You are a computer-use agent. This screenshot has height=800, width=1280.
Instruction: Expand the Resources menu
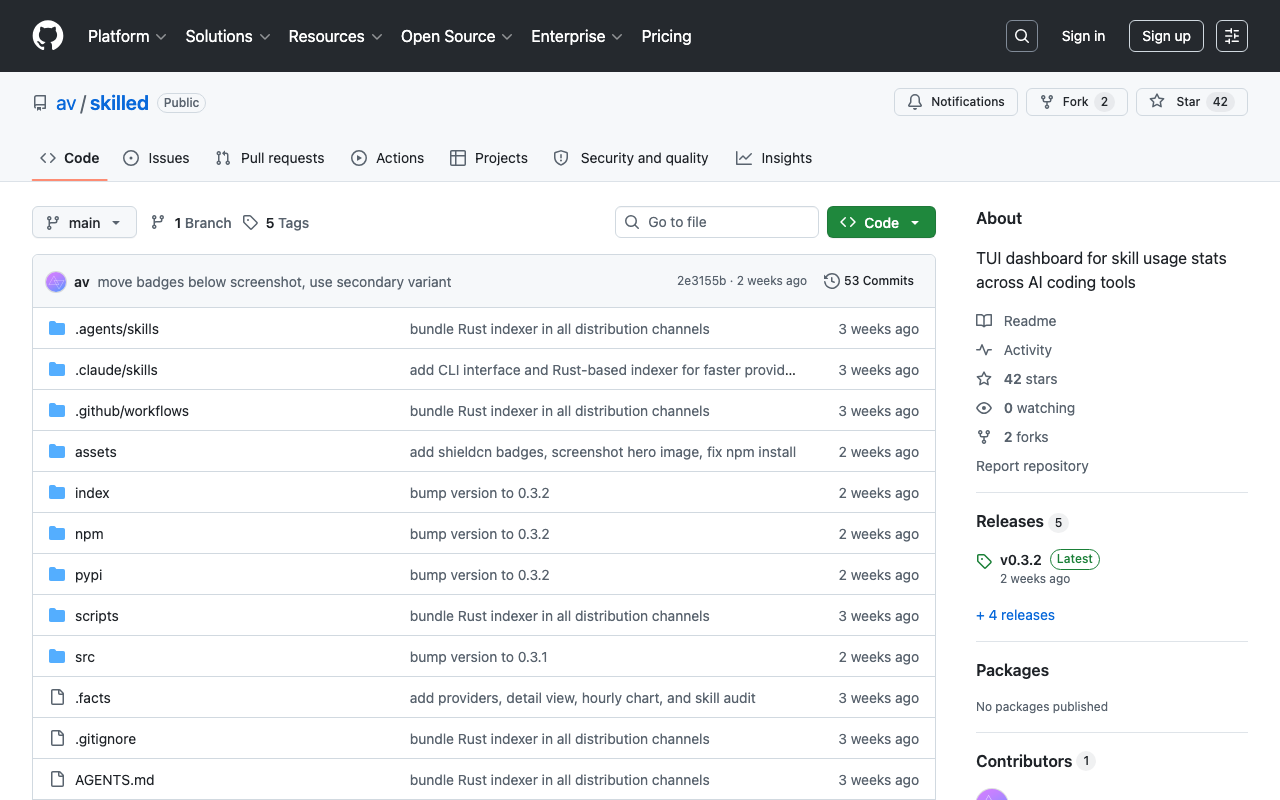(x=335, y=36)
